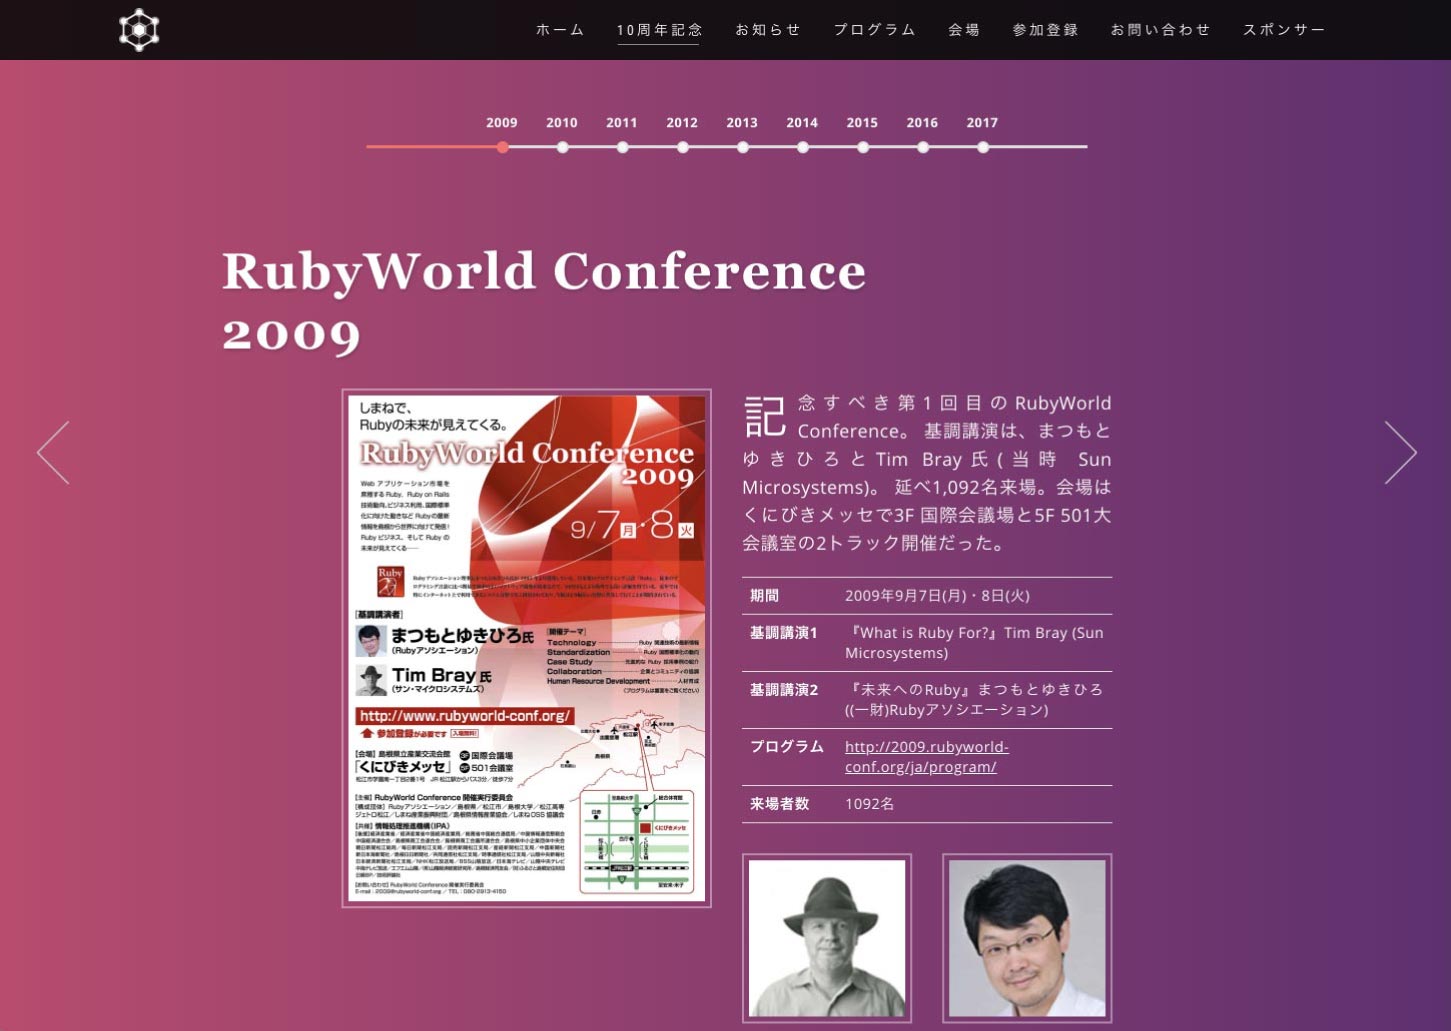1451x1031 pixels.
Task: Select the 2017 timeline marker
Action: (983, 147)
